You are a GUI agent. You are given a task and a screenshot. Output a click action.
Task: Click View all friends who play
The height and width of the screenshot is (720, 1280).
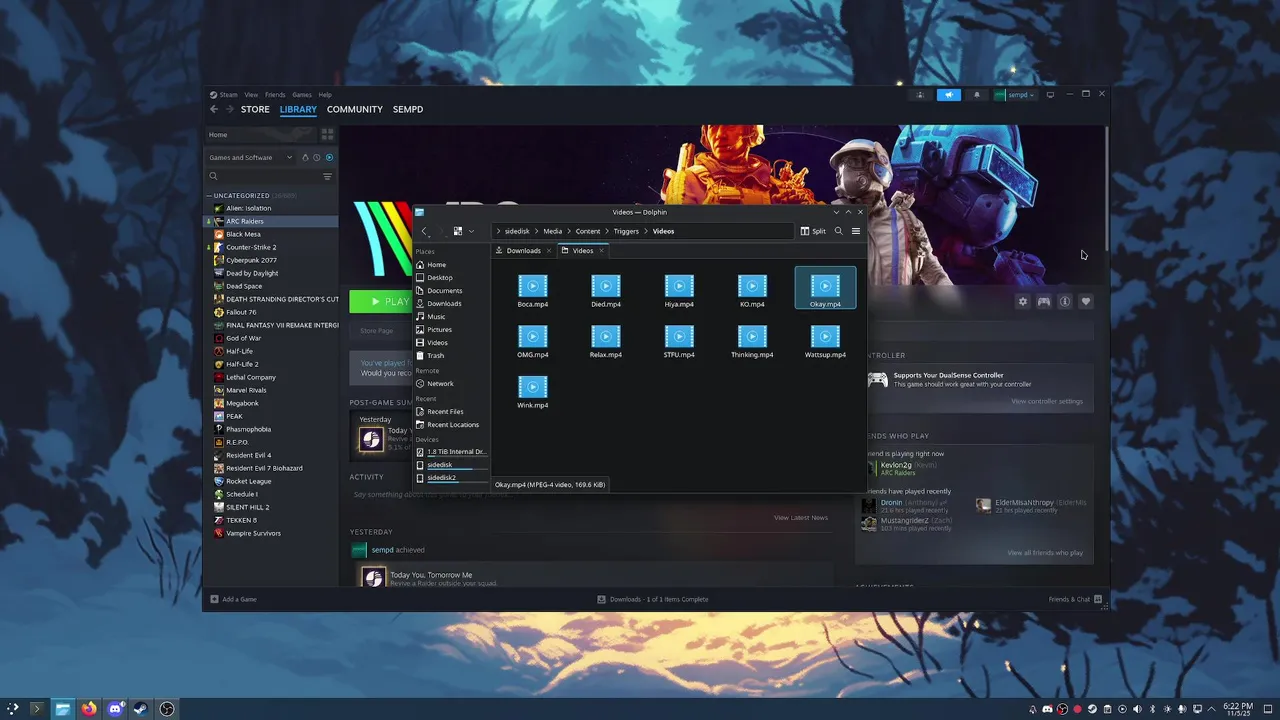point(1045,553)
